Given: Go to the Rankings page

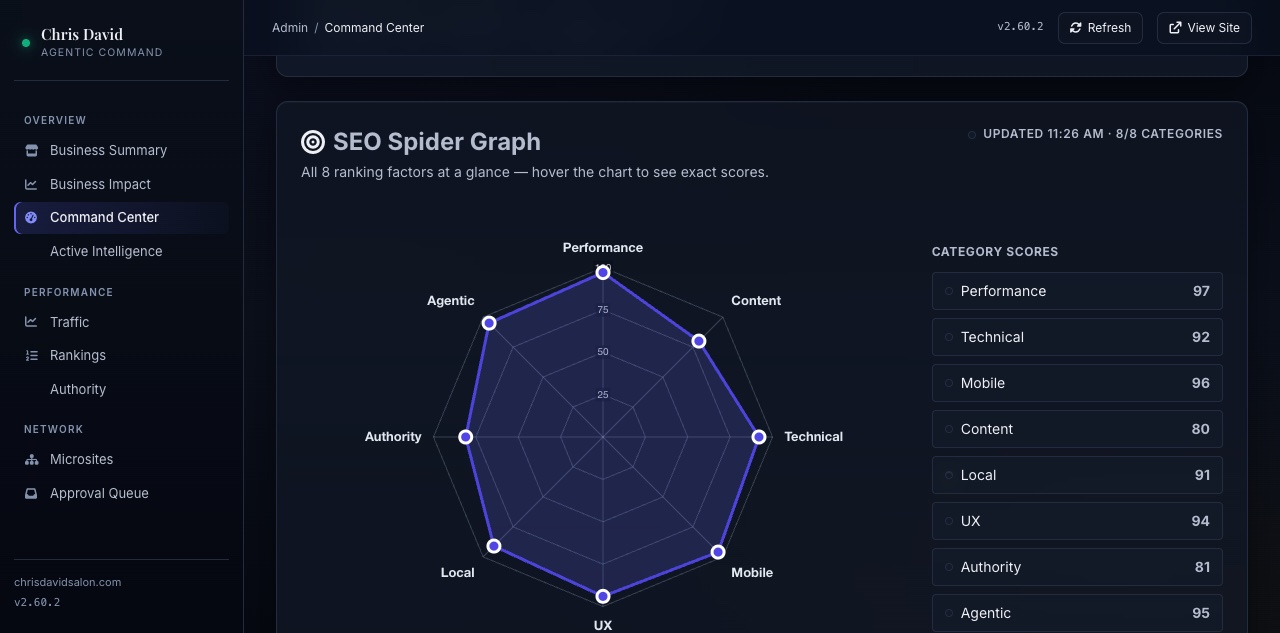Looking at the screenshot, I should 121,355.
